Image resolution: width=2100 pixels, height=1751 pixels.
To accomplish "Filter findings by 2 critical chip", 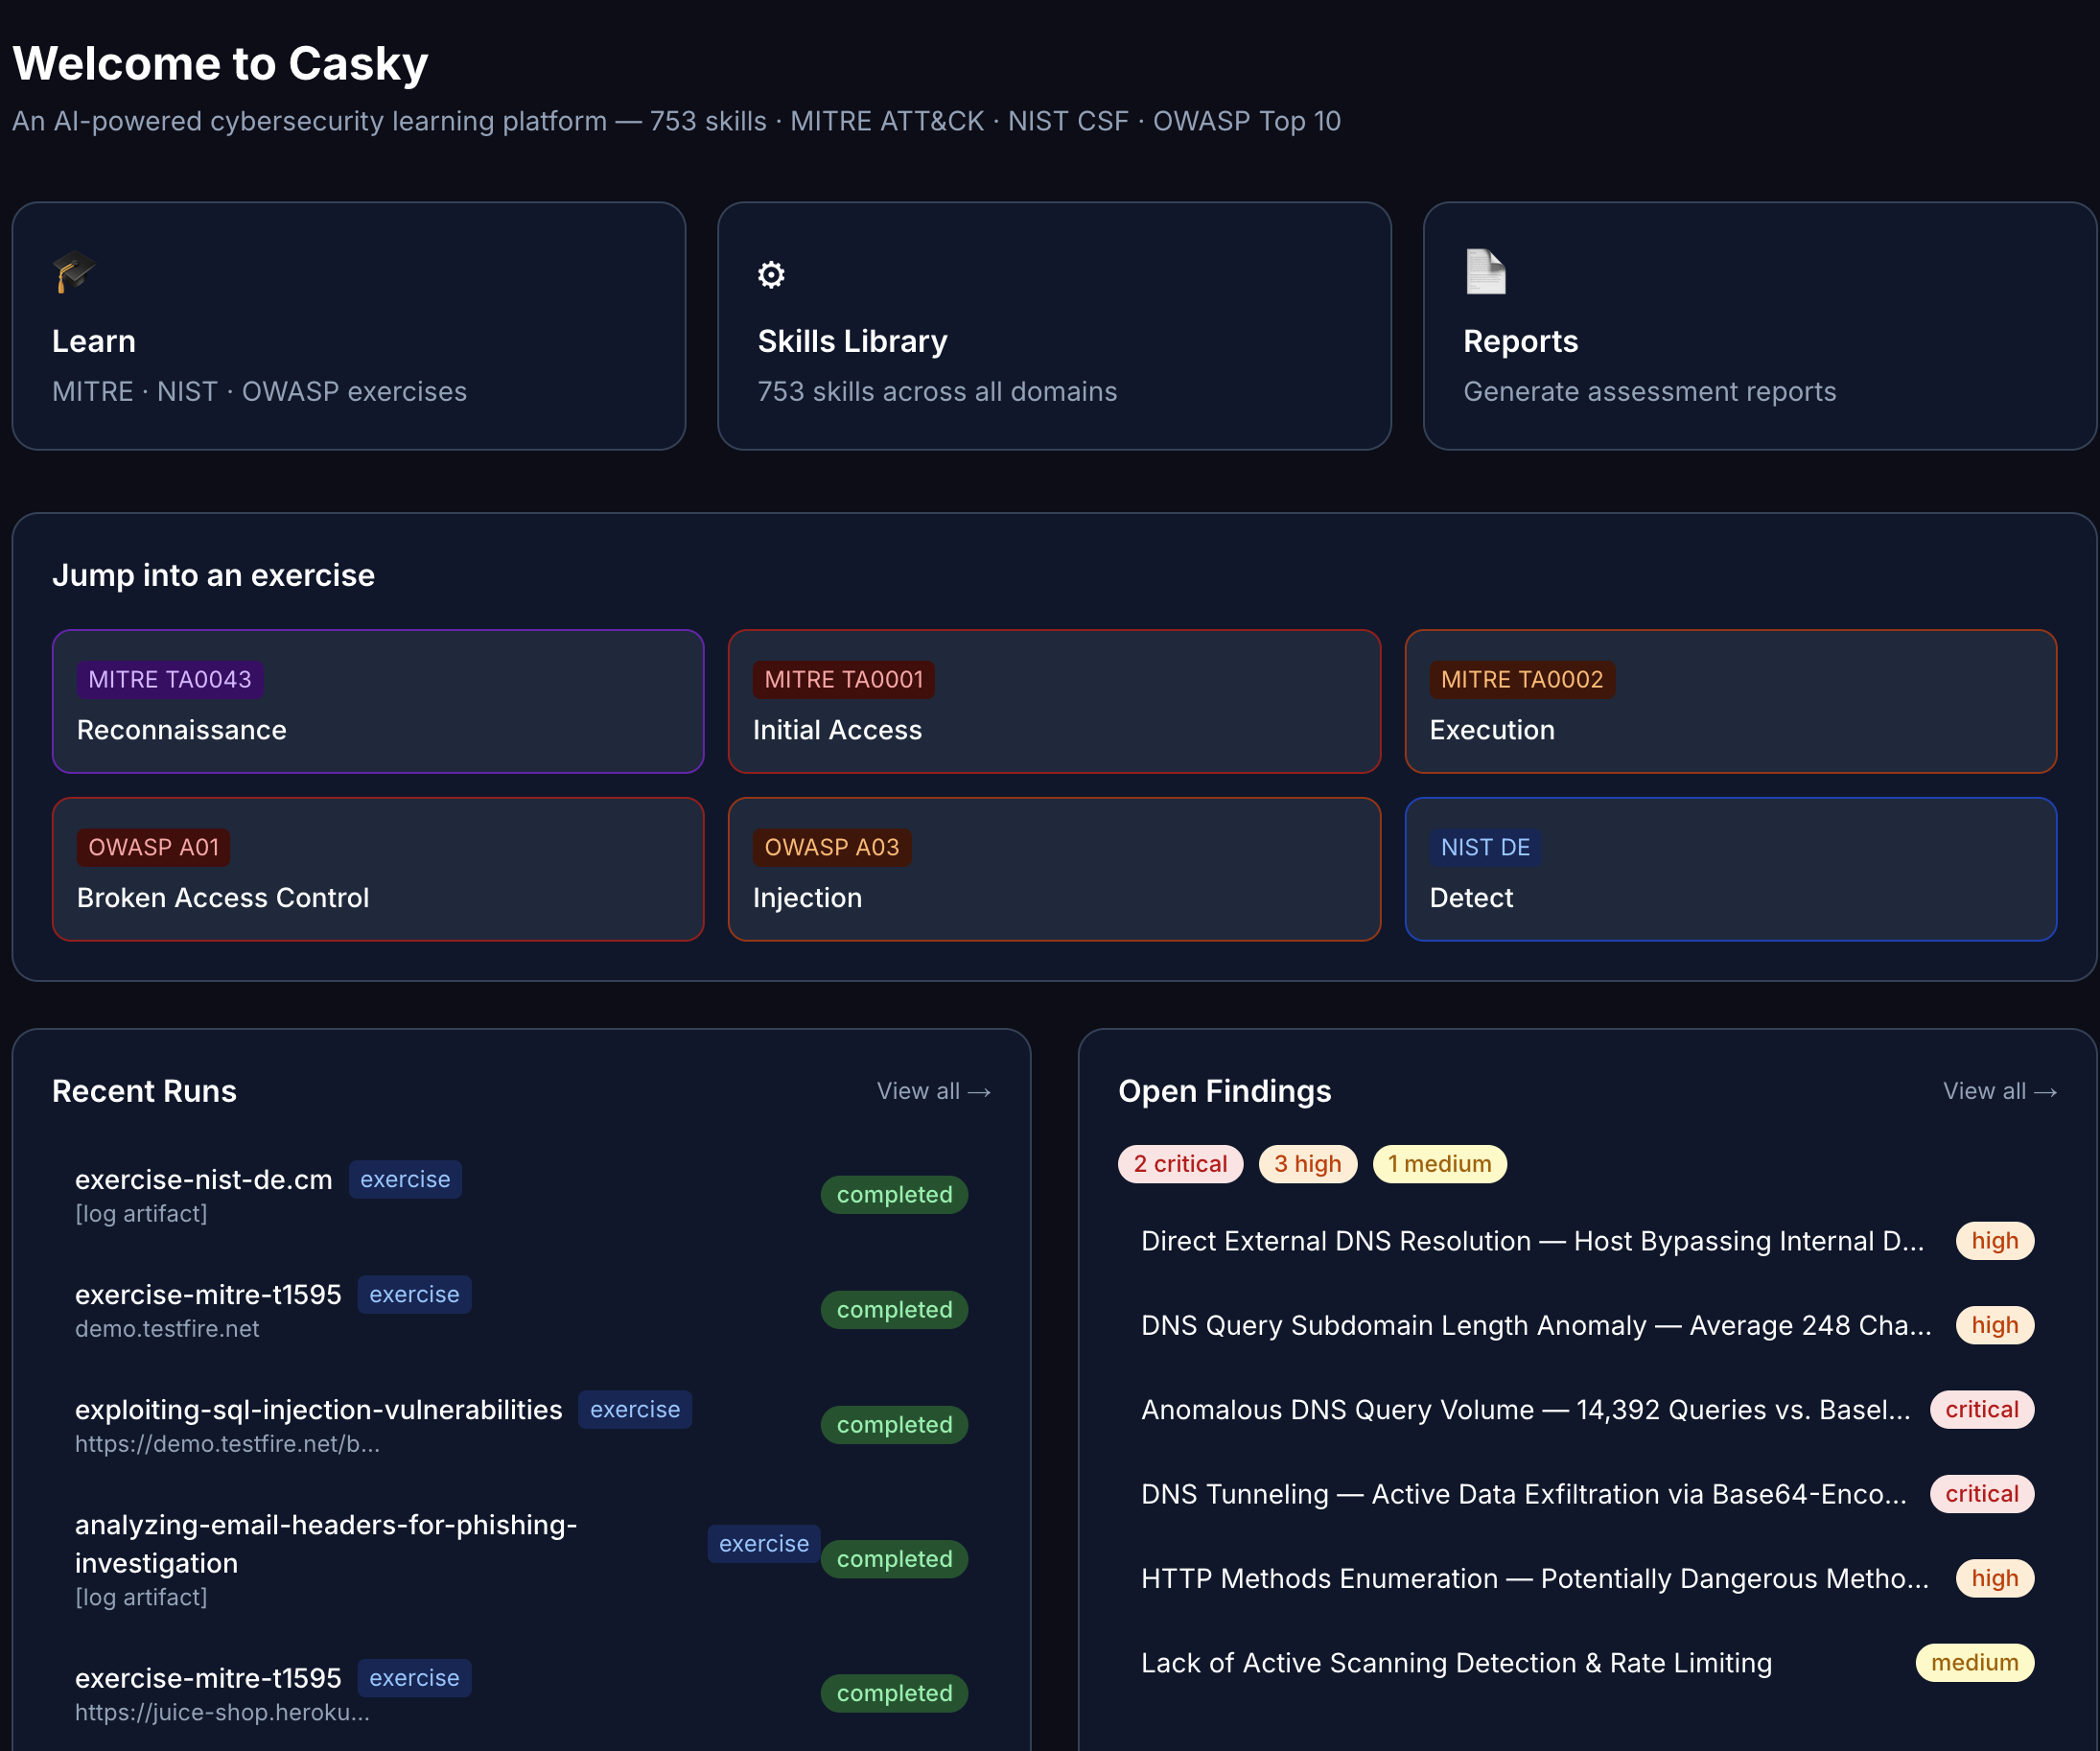I will tap(1180, 1164).
